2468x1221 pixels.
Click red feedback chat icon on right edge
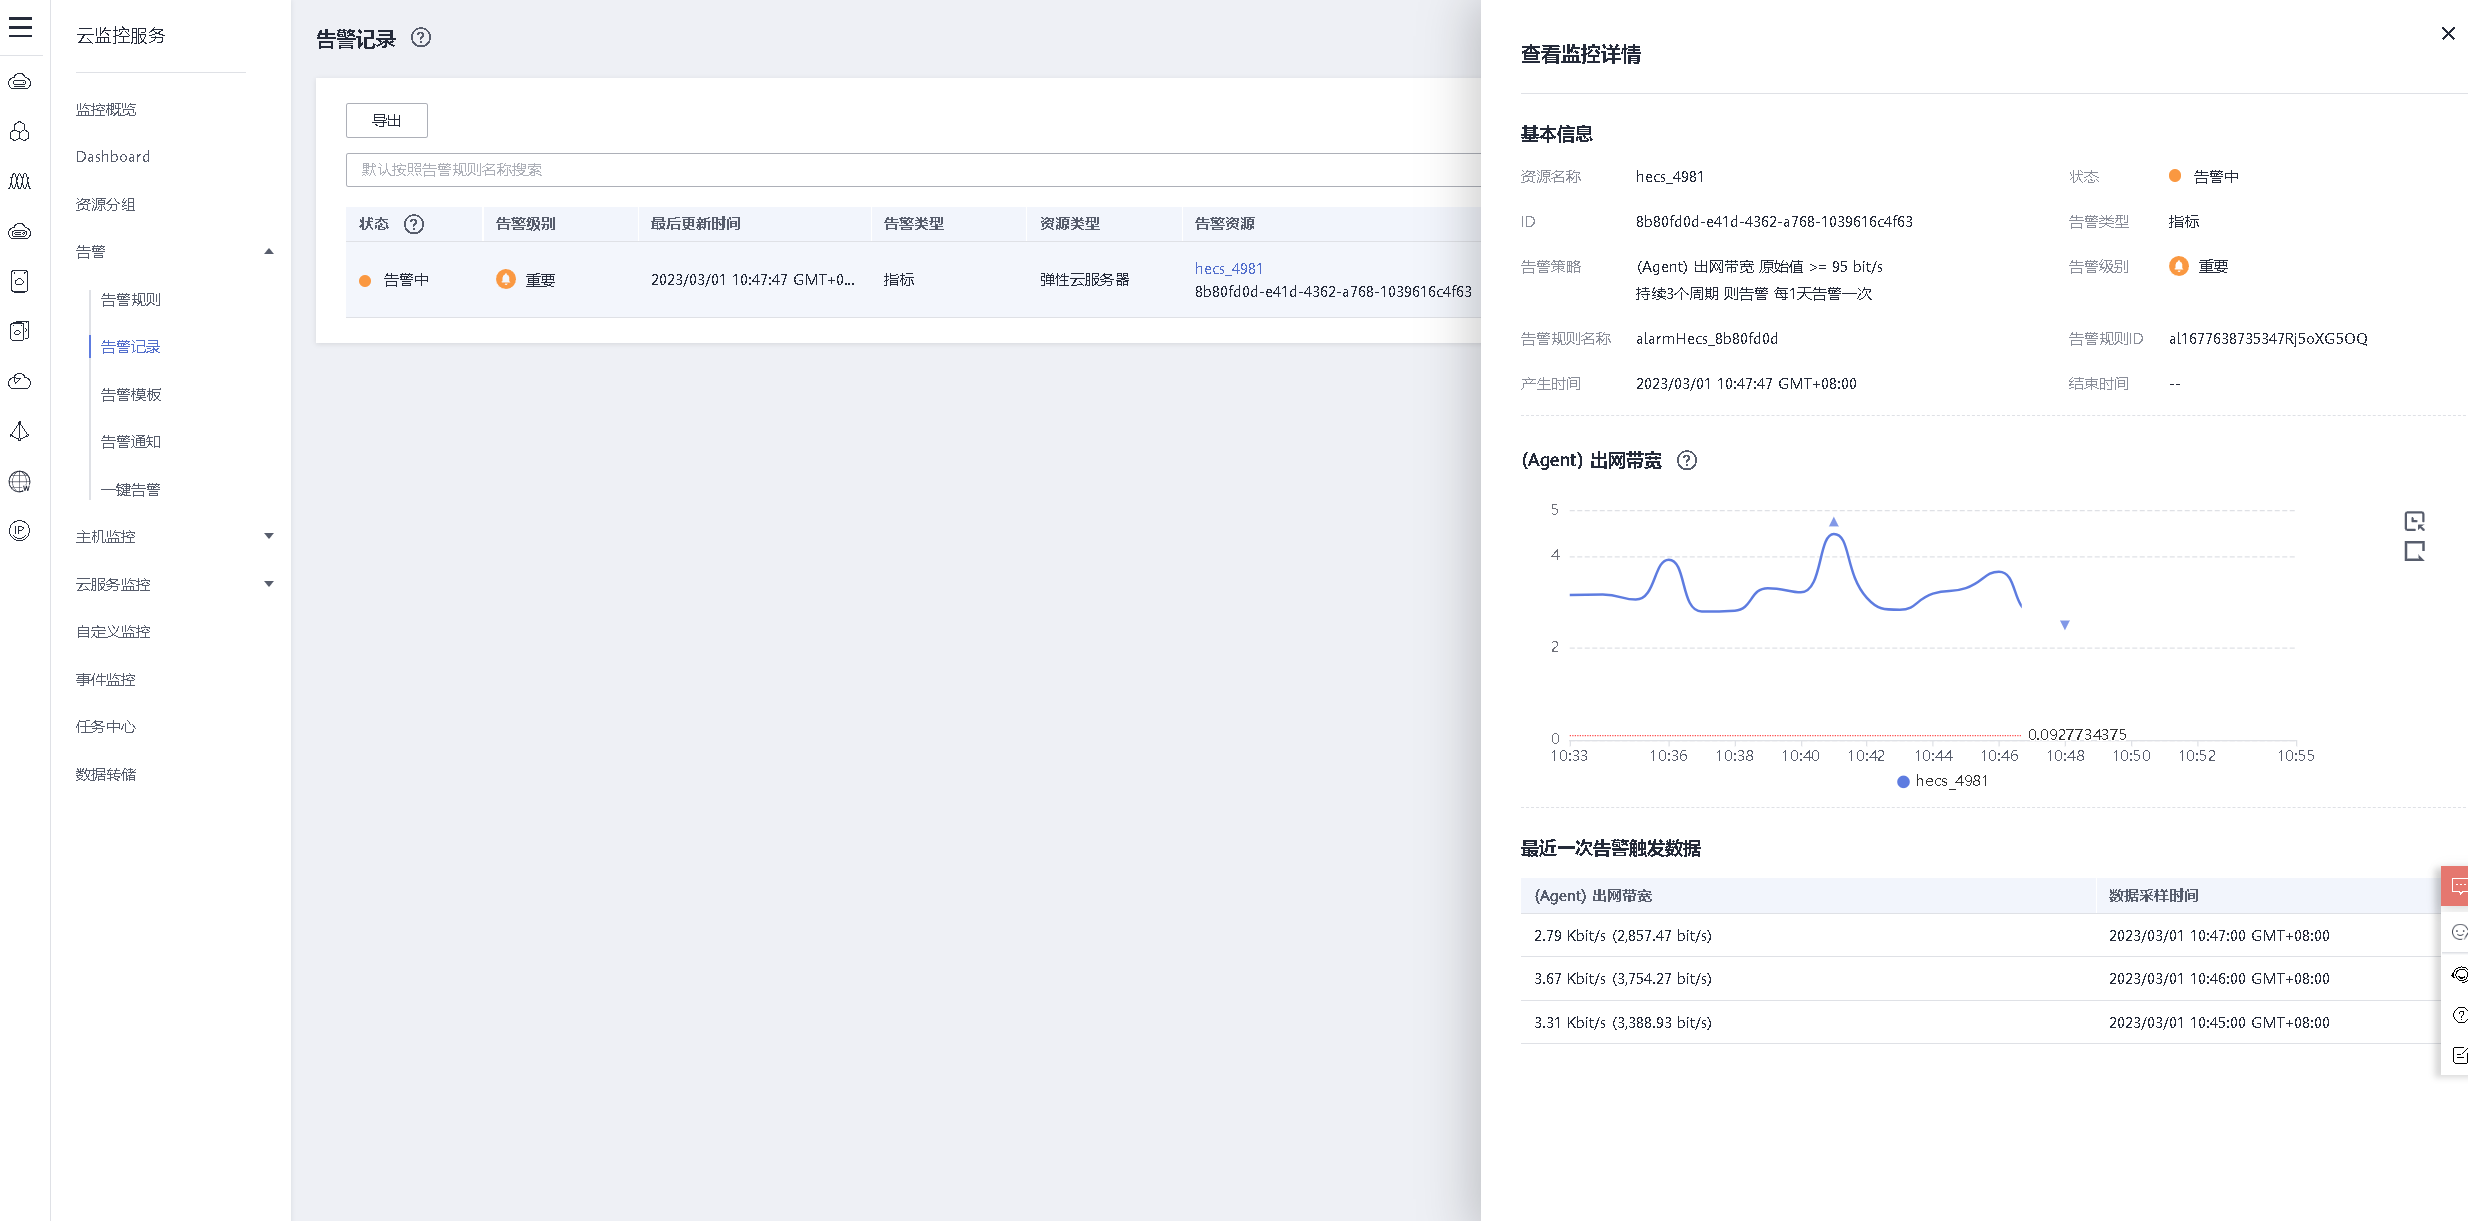2458,886
